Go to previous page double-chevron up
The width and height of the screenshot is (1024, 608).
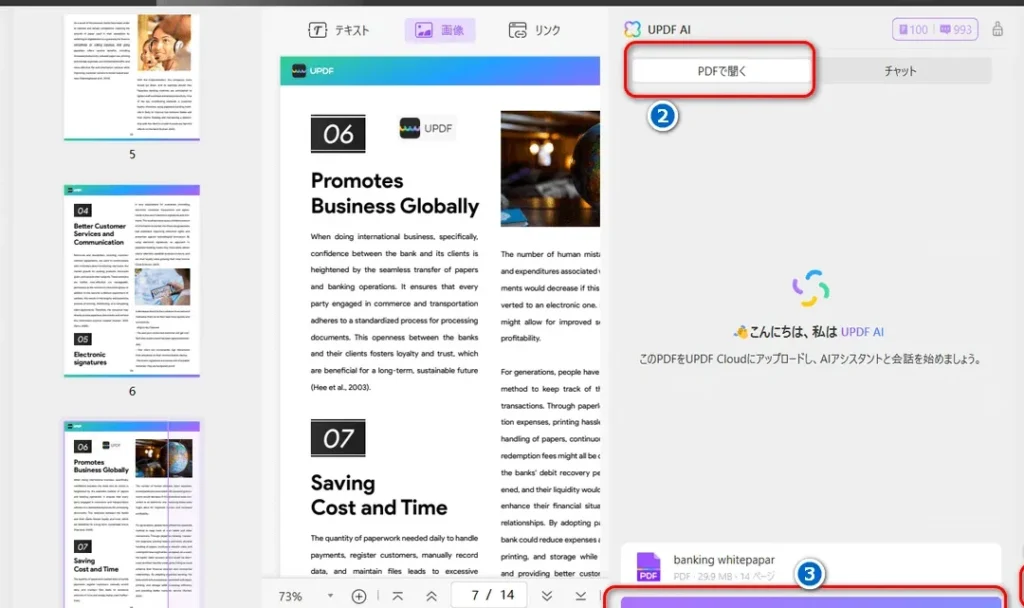coord(432,596)
